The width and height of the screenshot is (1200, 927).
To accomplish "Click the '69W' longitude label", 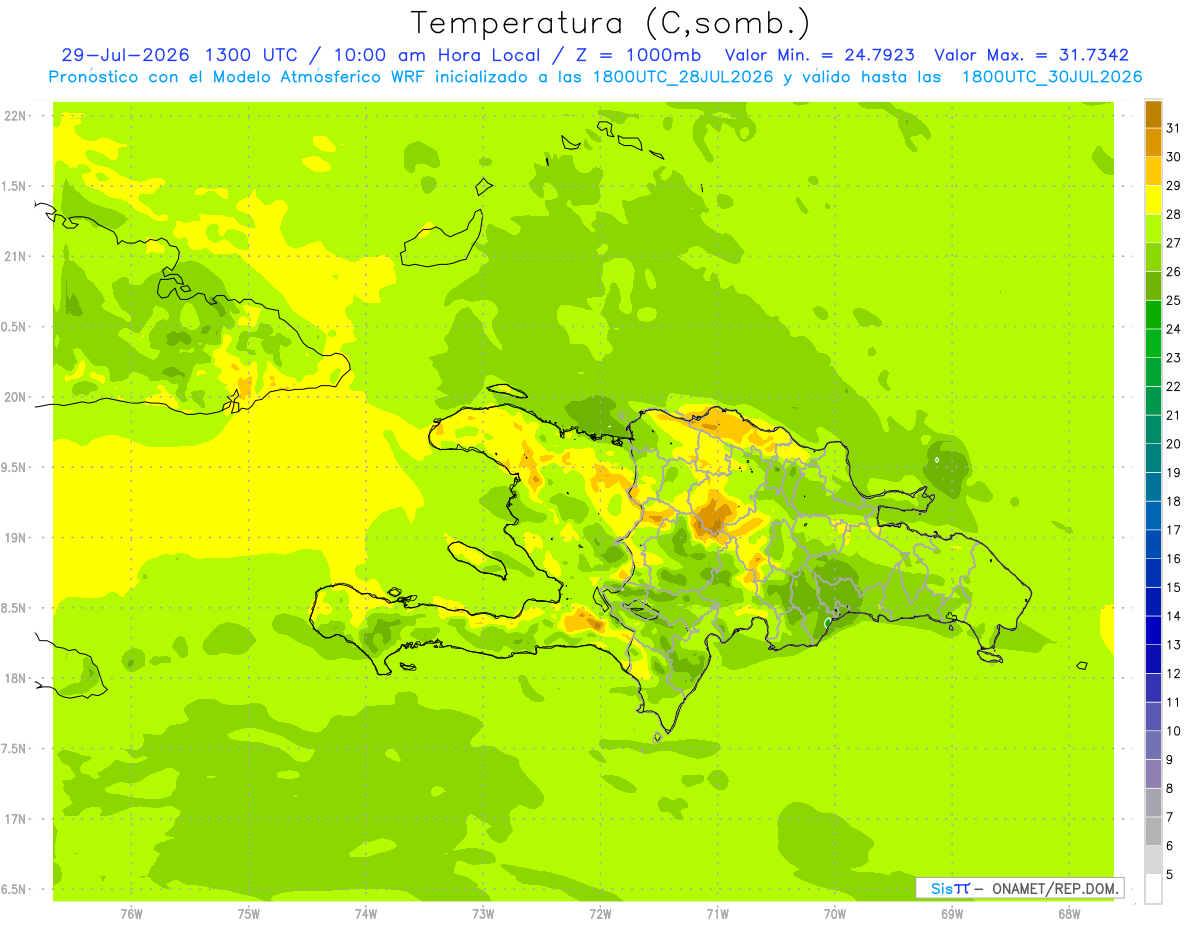I will (952, 914).
